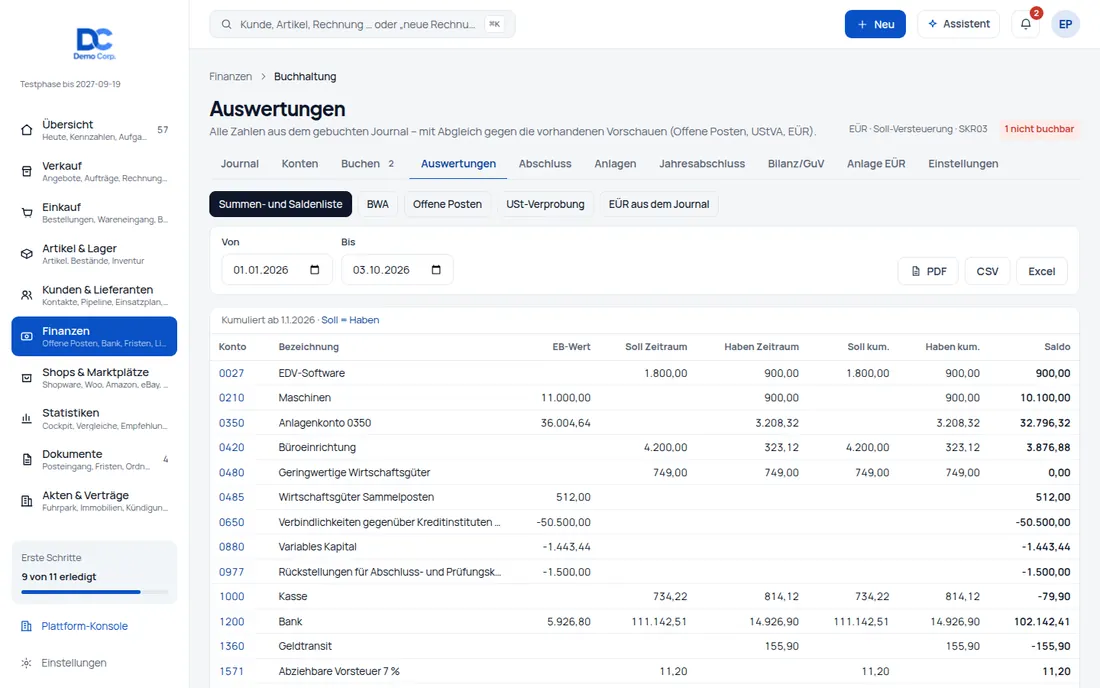Click the Einkauf shopping cart icon
Image resolution: width=1100 pixels, height=688 pixels.
point(27,213)
